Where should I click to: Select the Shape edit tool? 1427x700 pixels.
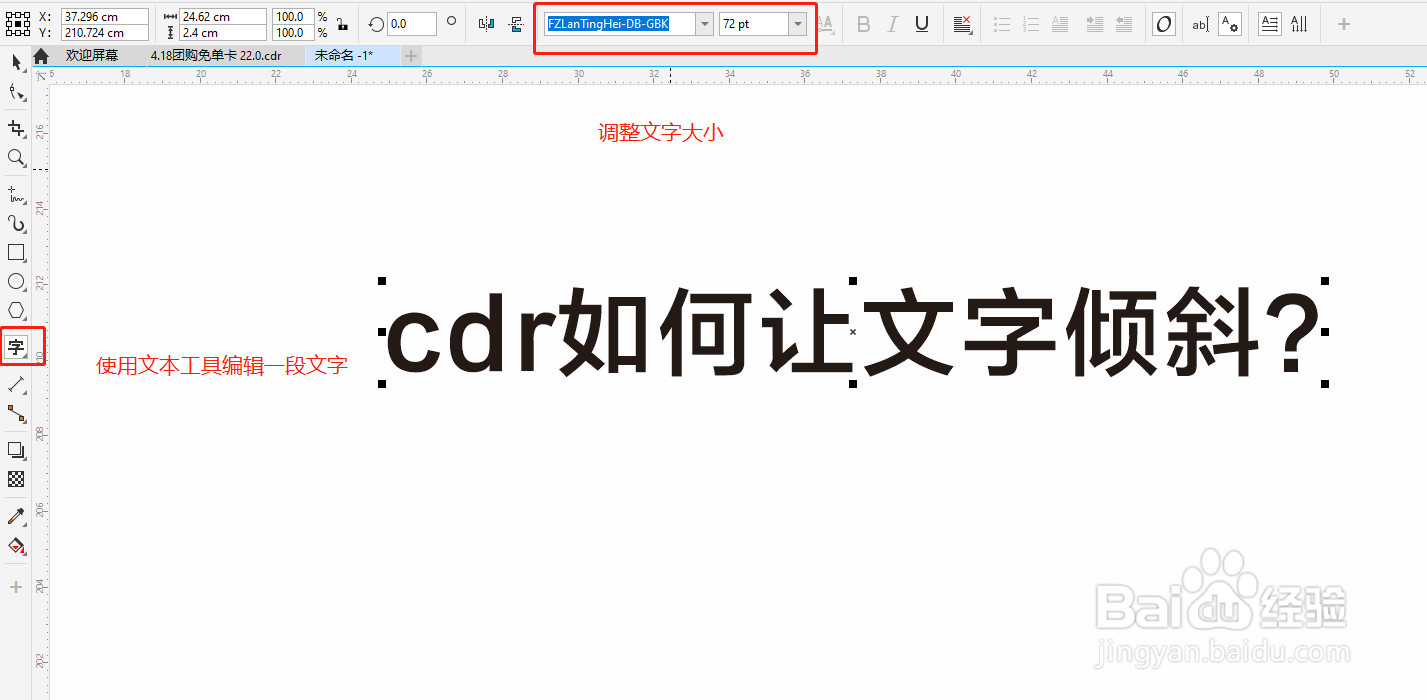(16, 93)
